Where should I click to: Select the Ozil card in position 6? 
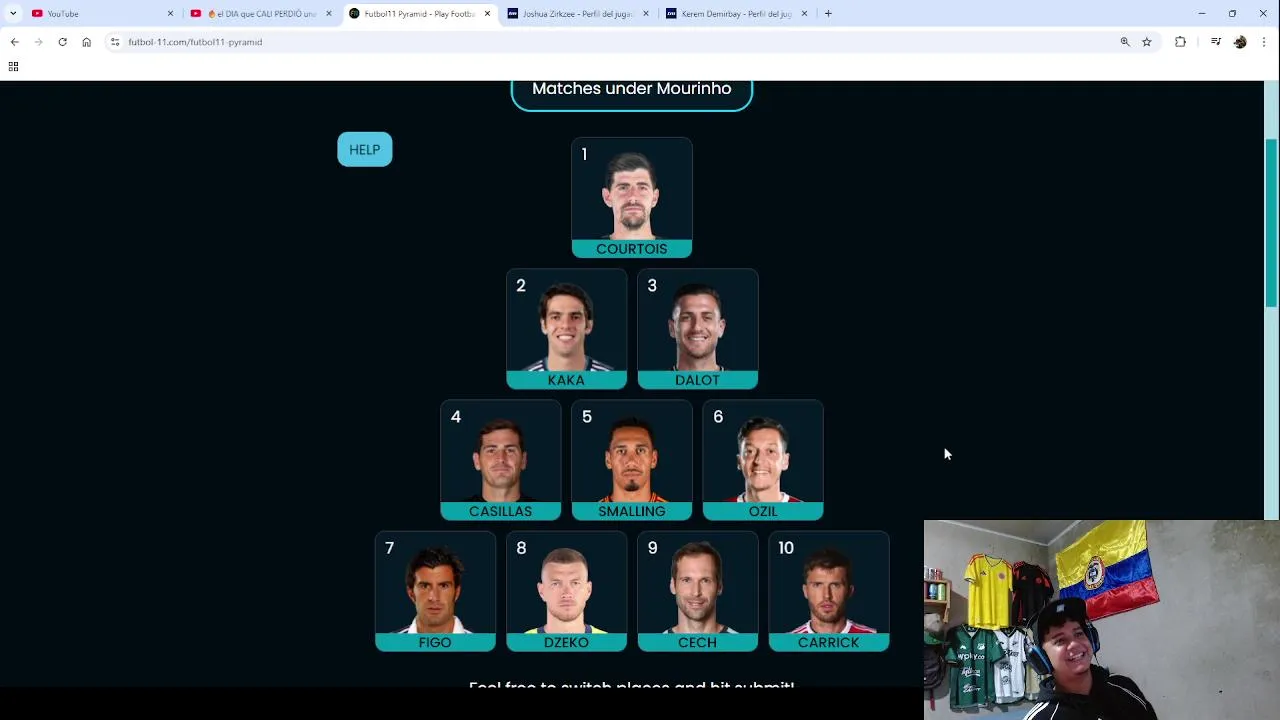[x=763, y=460]
